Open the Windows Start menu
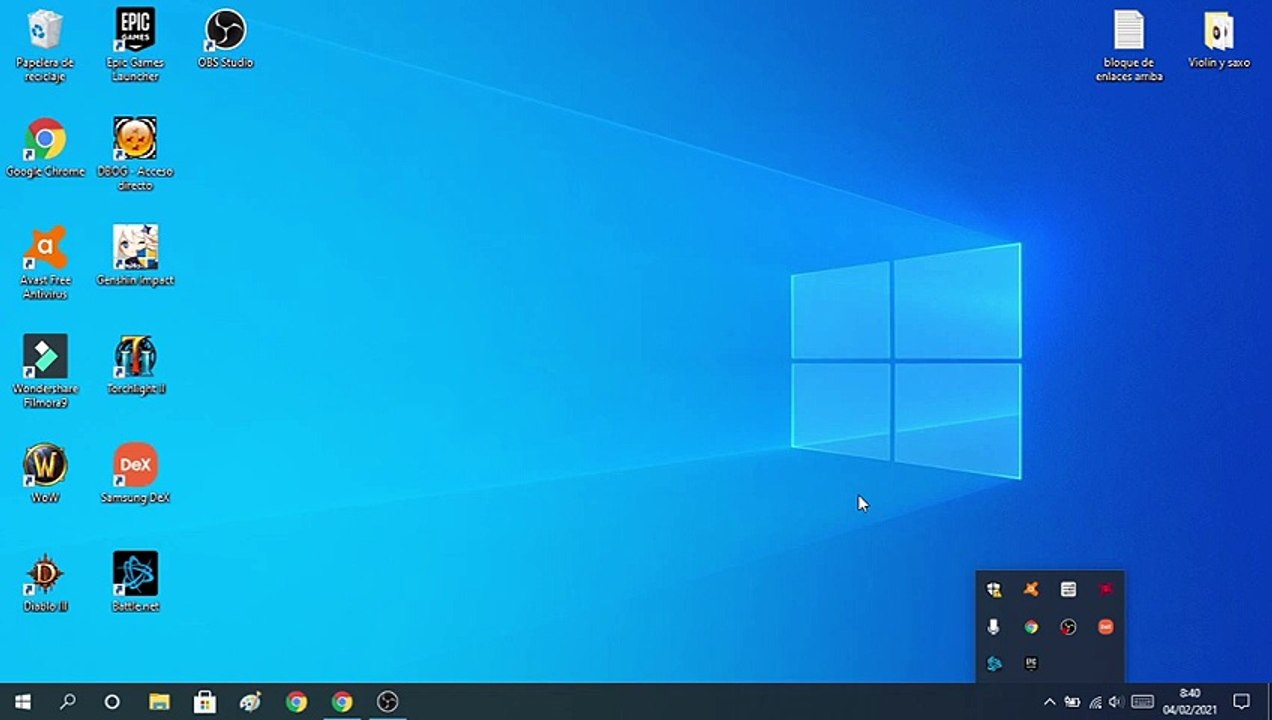This screenshot has height=720, width=1272. click(22, 702)
